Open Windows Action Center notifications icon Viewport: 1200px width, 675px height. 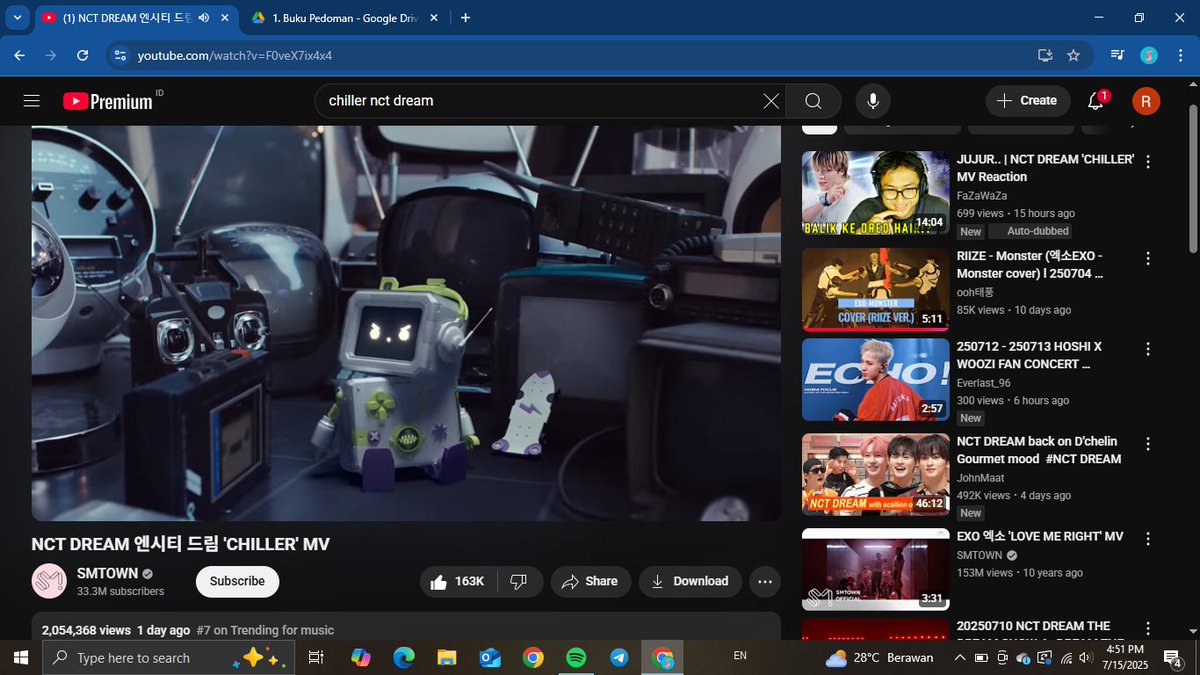tap(1173, 657)
